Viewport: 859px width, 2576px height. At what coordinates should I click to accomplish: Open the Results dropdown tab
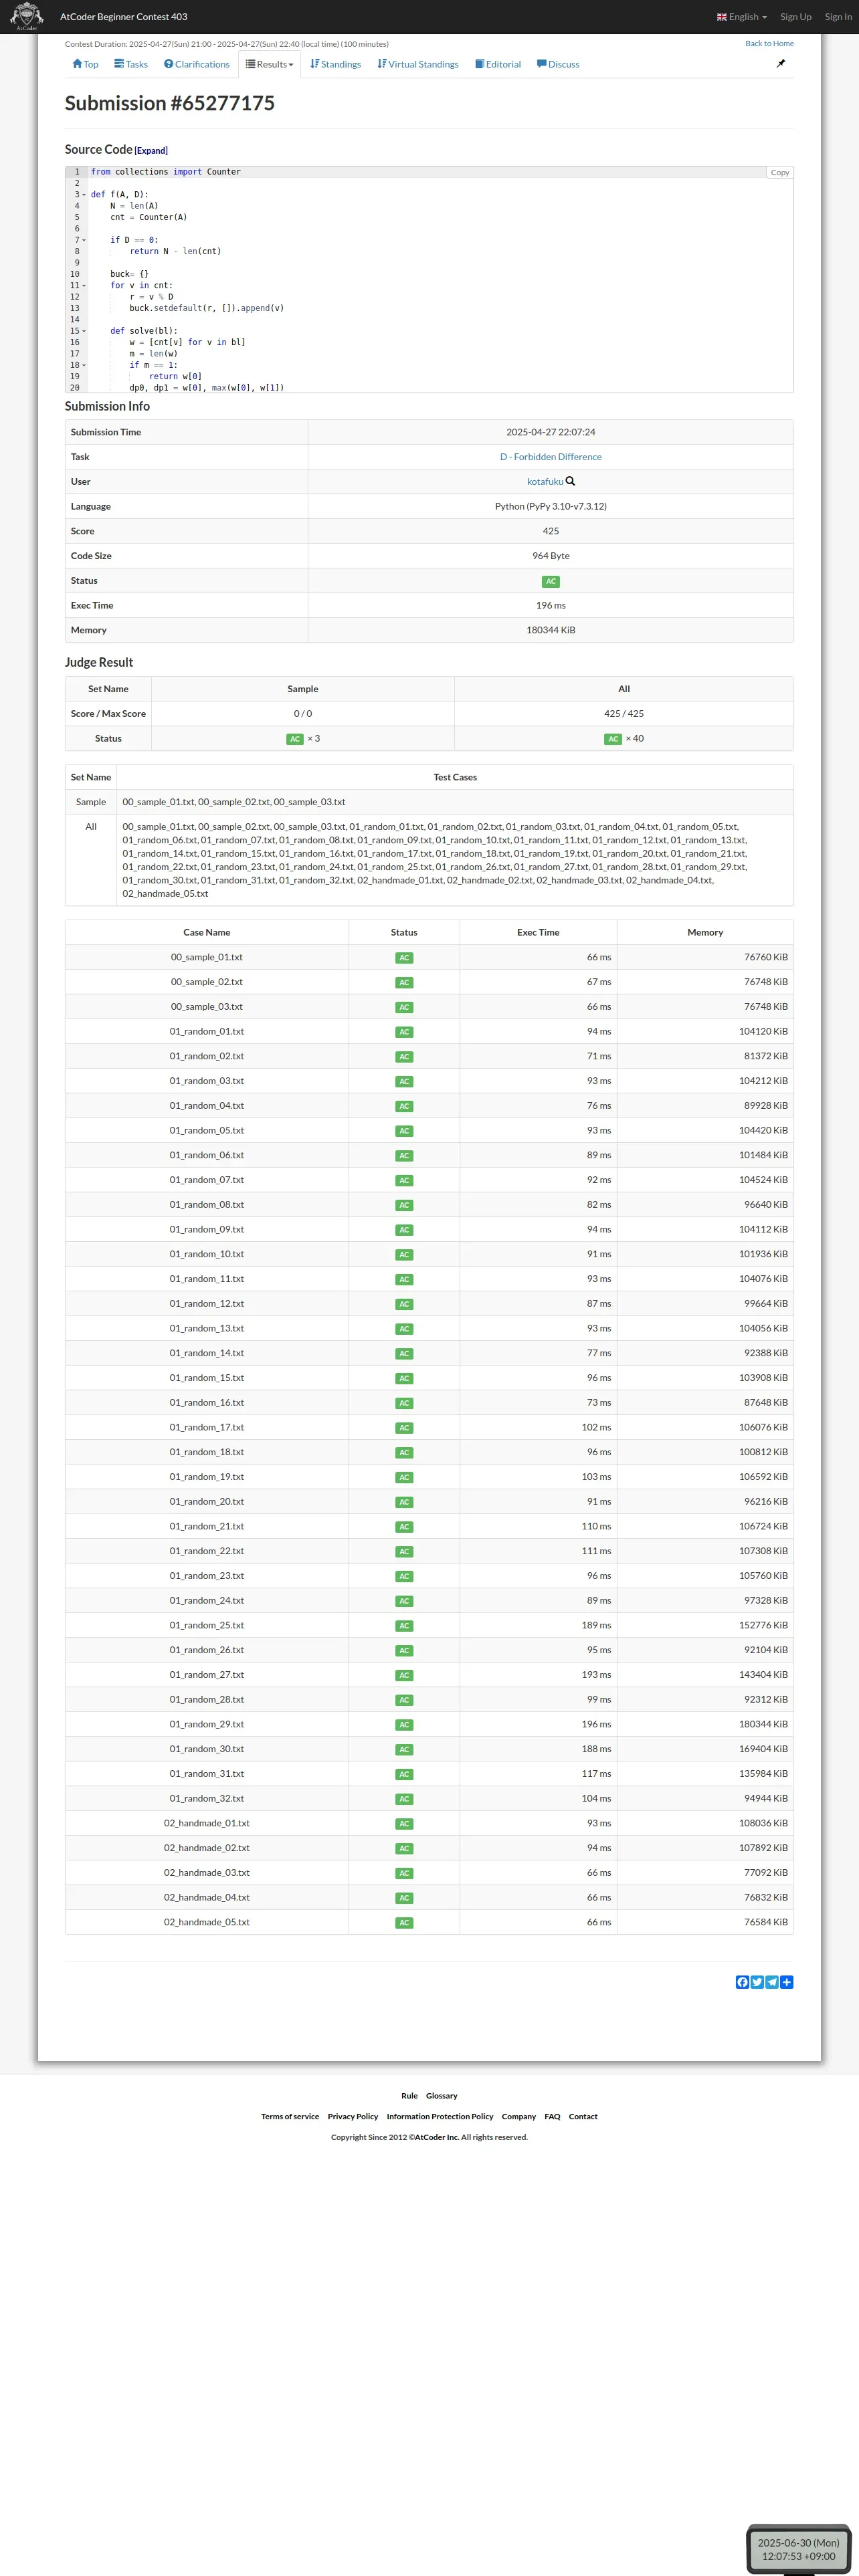270,64
